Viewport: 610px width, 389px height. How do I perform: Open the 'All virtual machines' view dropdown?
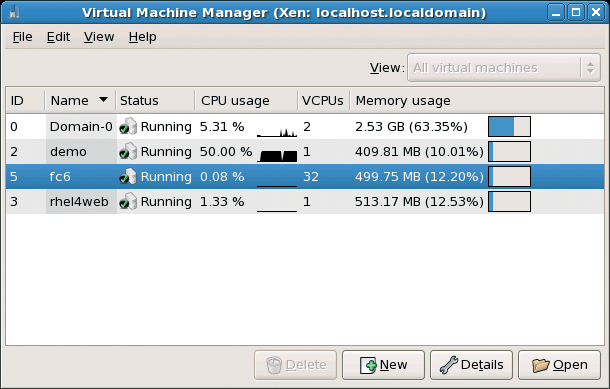504,68
